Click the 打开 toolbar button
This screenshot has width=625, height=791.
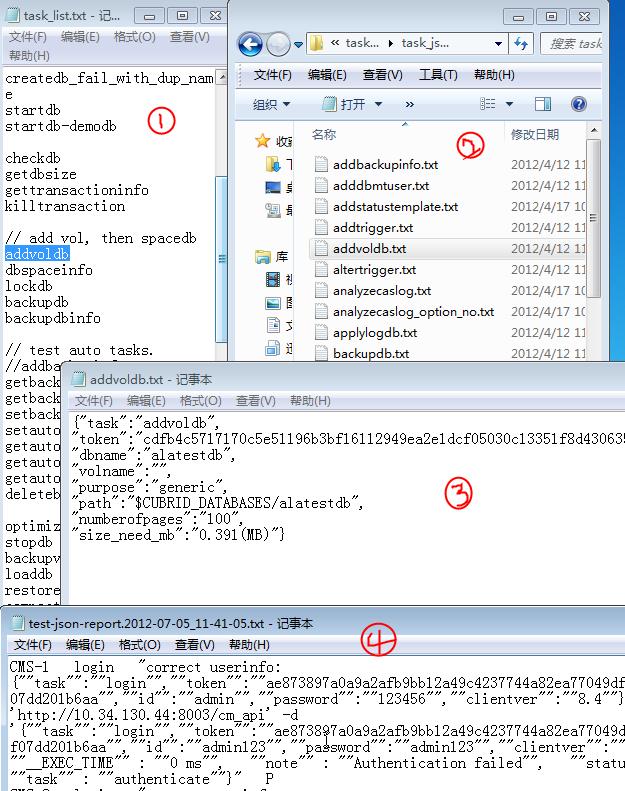pos(344,104)
